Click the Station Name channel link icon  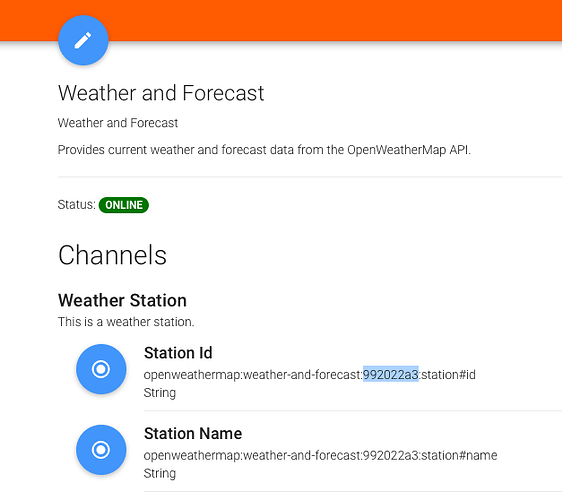point(101,450)
